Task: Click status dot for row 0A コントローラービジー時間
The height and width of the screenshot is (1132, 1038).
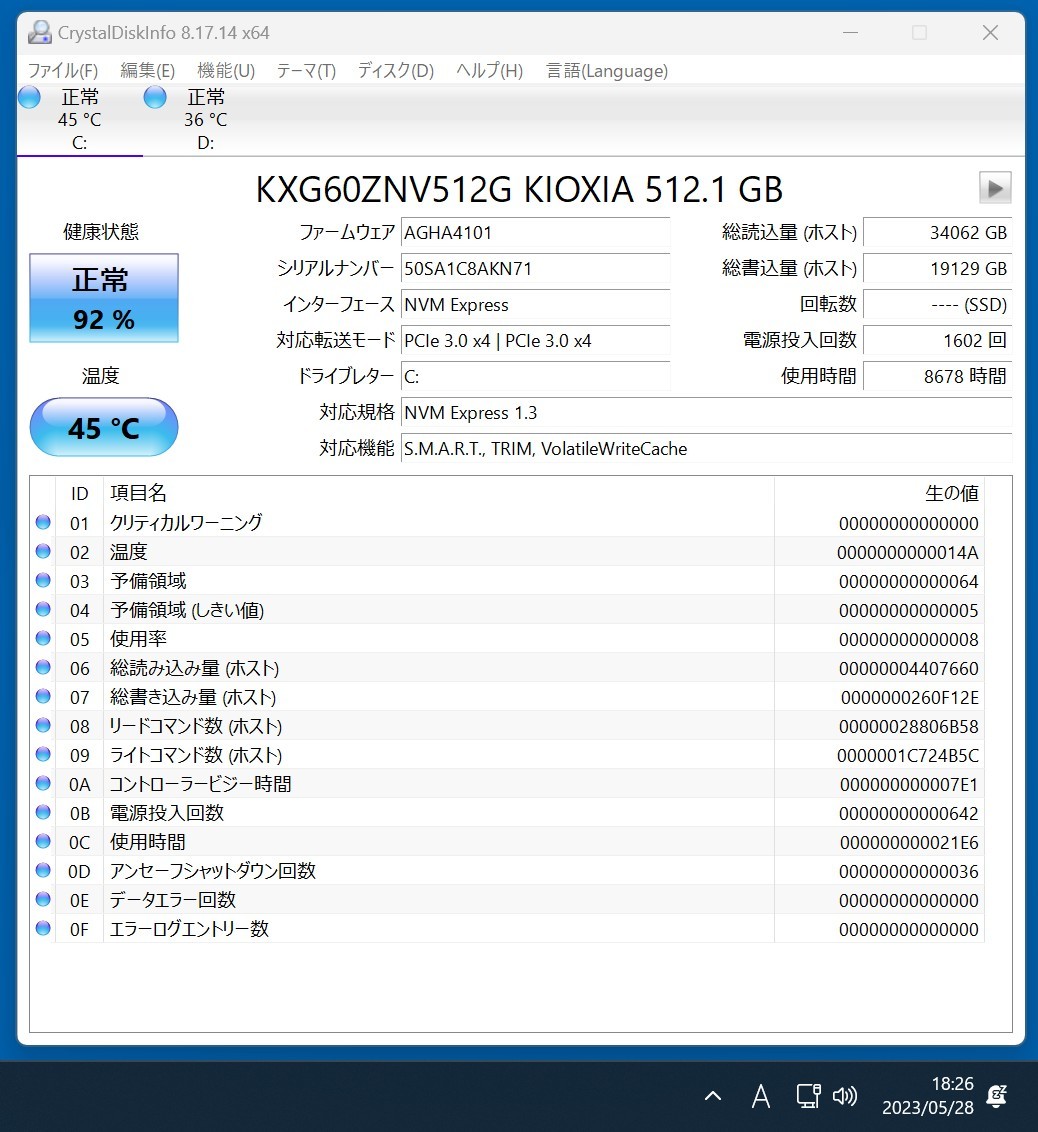Action: [x=43, y=783]
